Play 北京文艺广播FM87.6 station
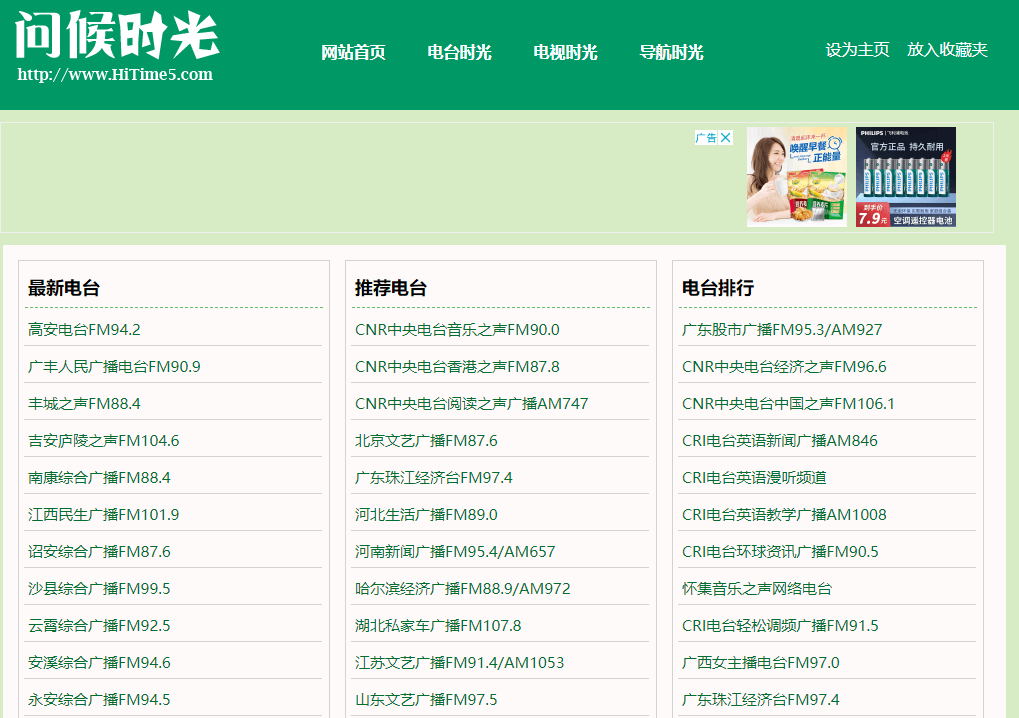Screen dimensions: 1019x718 [x=426, y=441]
